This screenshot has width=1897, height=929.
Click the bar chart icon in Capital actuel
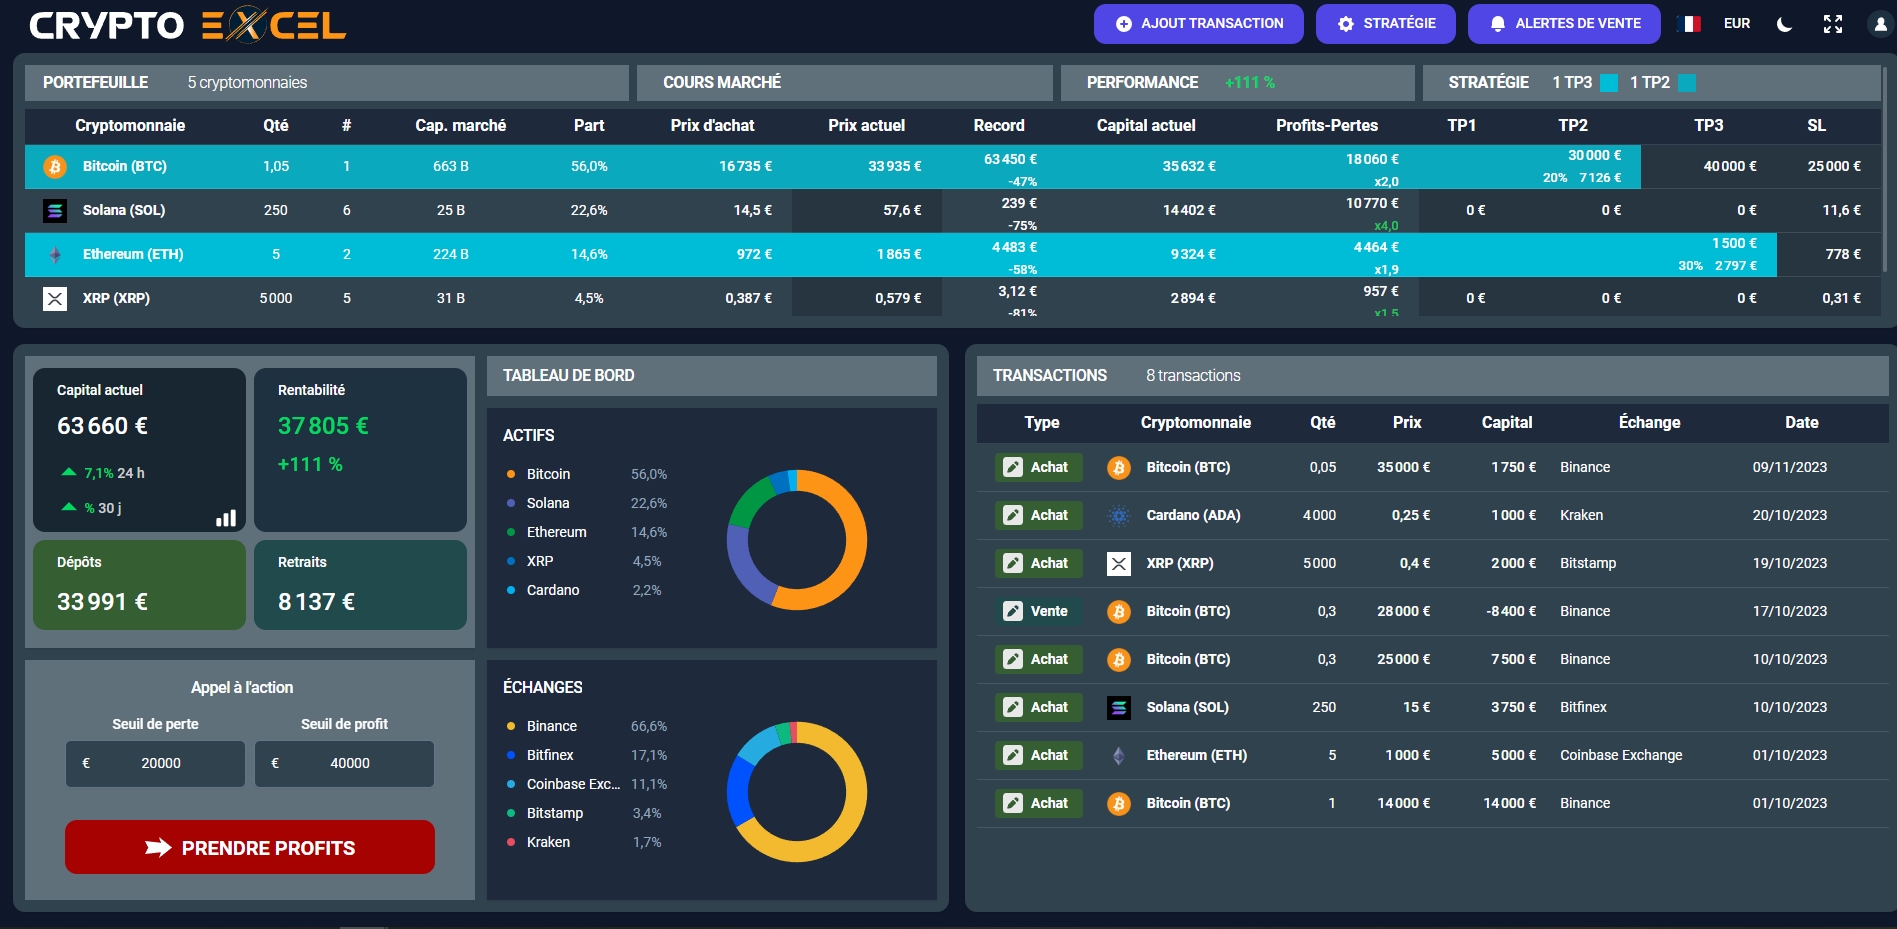point(226,517)
